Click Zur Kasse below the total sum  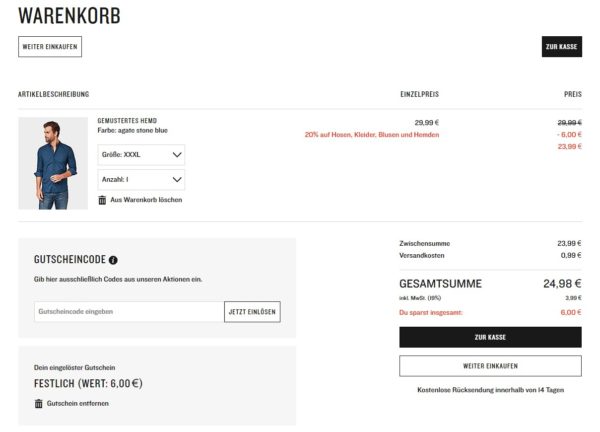coord(490,337)
